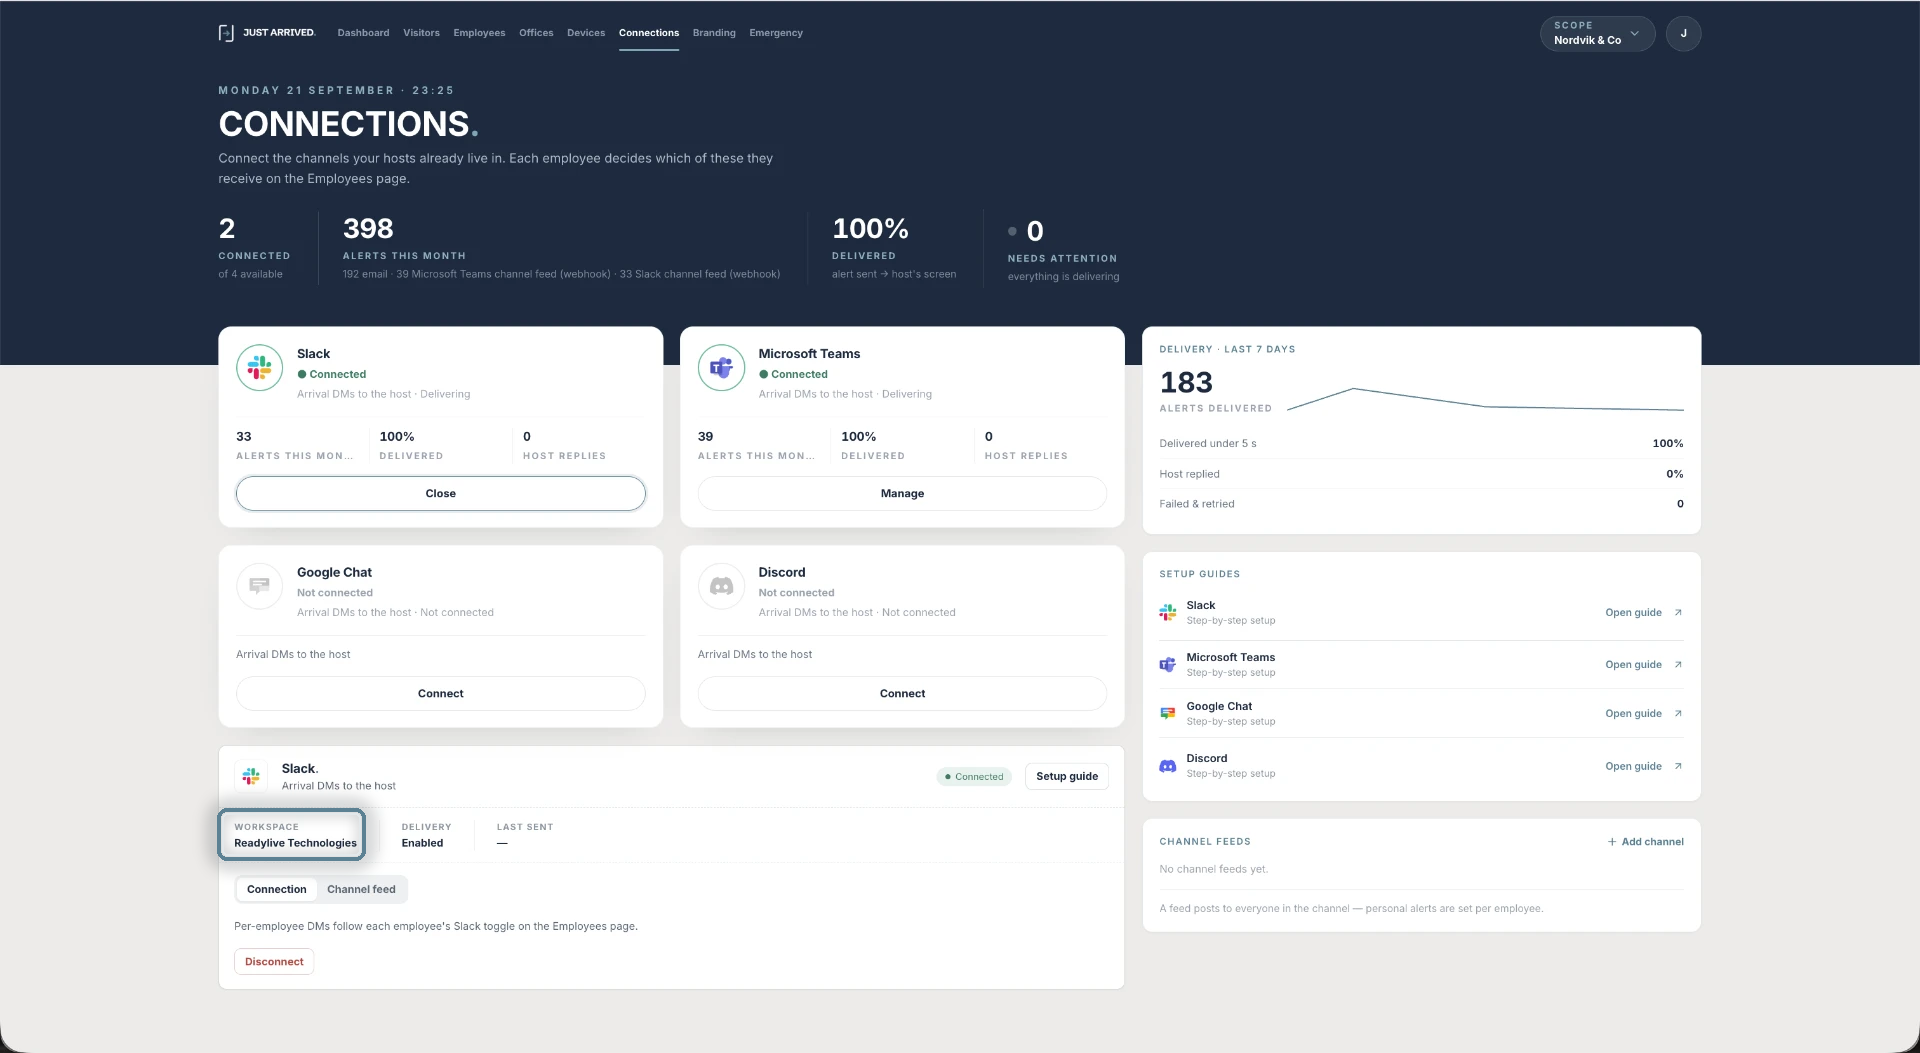Disconnect the Slack workspace
Image resolution: width=1920 pixels, height=1053 pixels.
pyautogui.click(x=274, y=961)
